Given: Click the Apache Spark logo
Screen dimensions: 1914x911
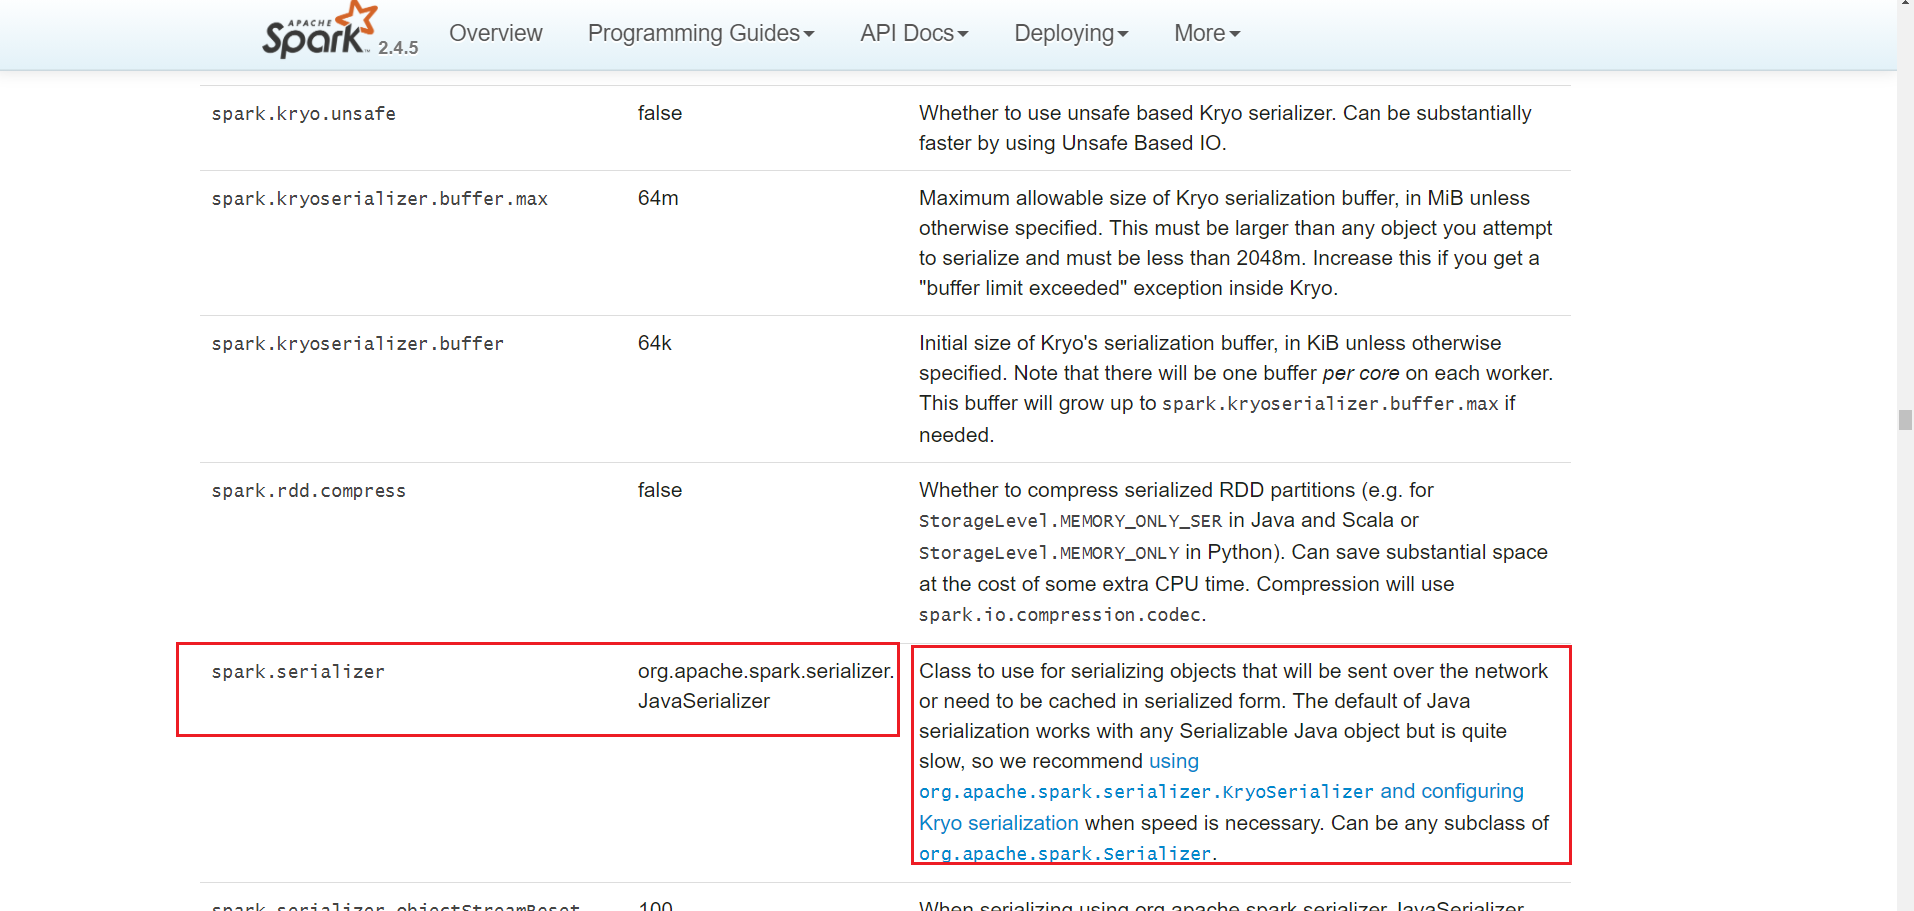Looking at the screenshot, I should pos(320,30).
